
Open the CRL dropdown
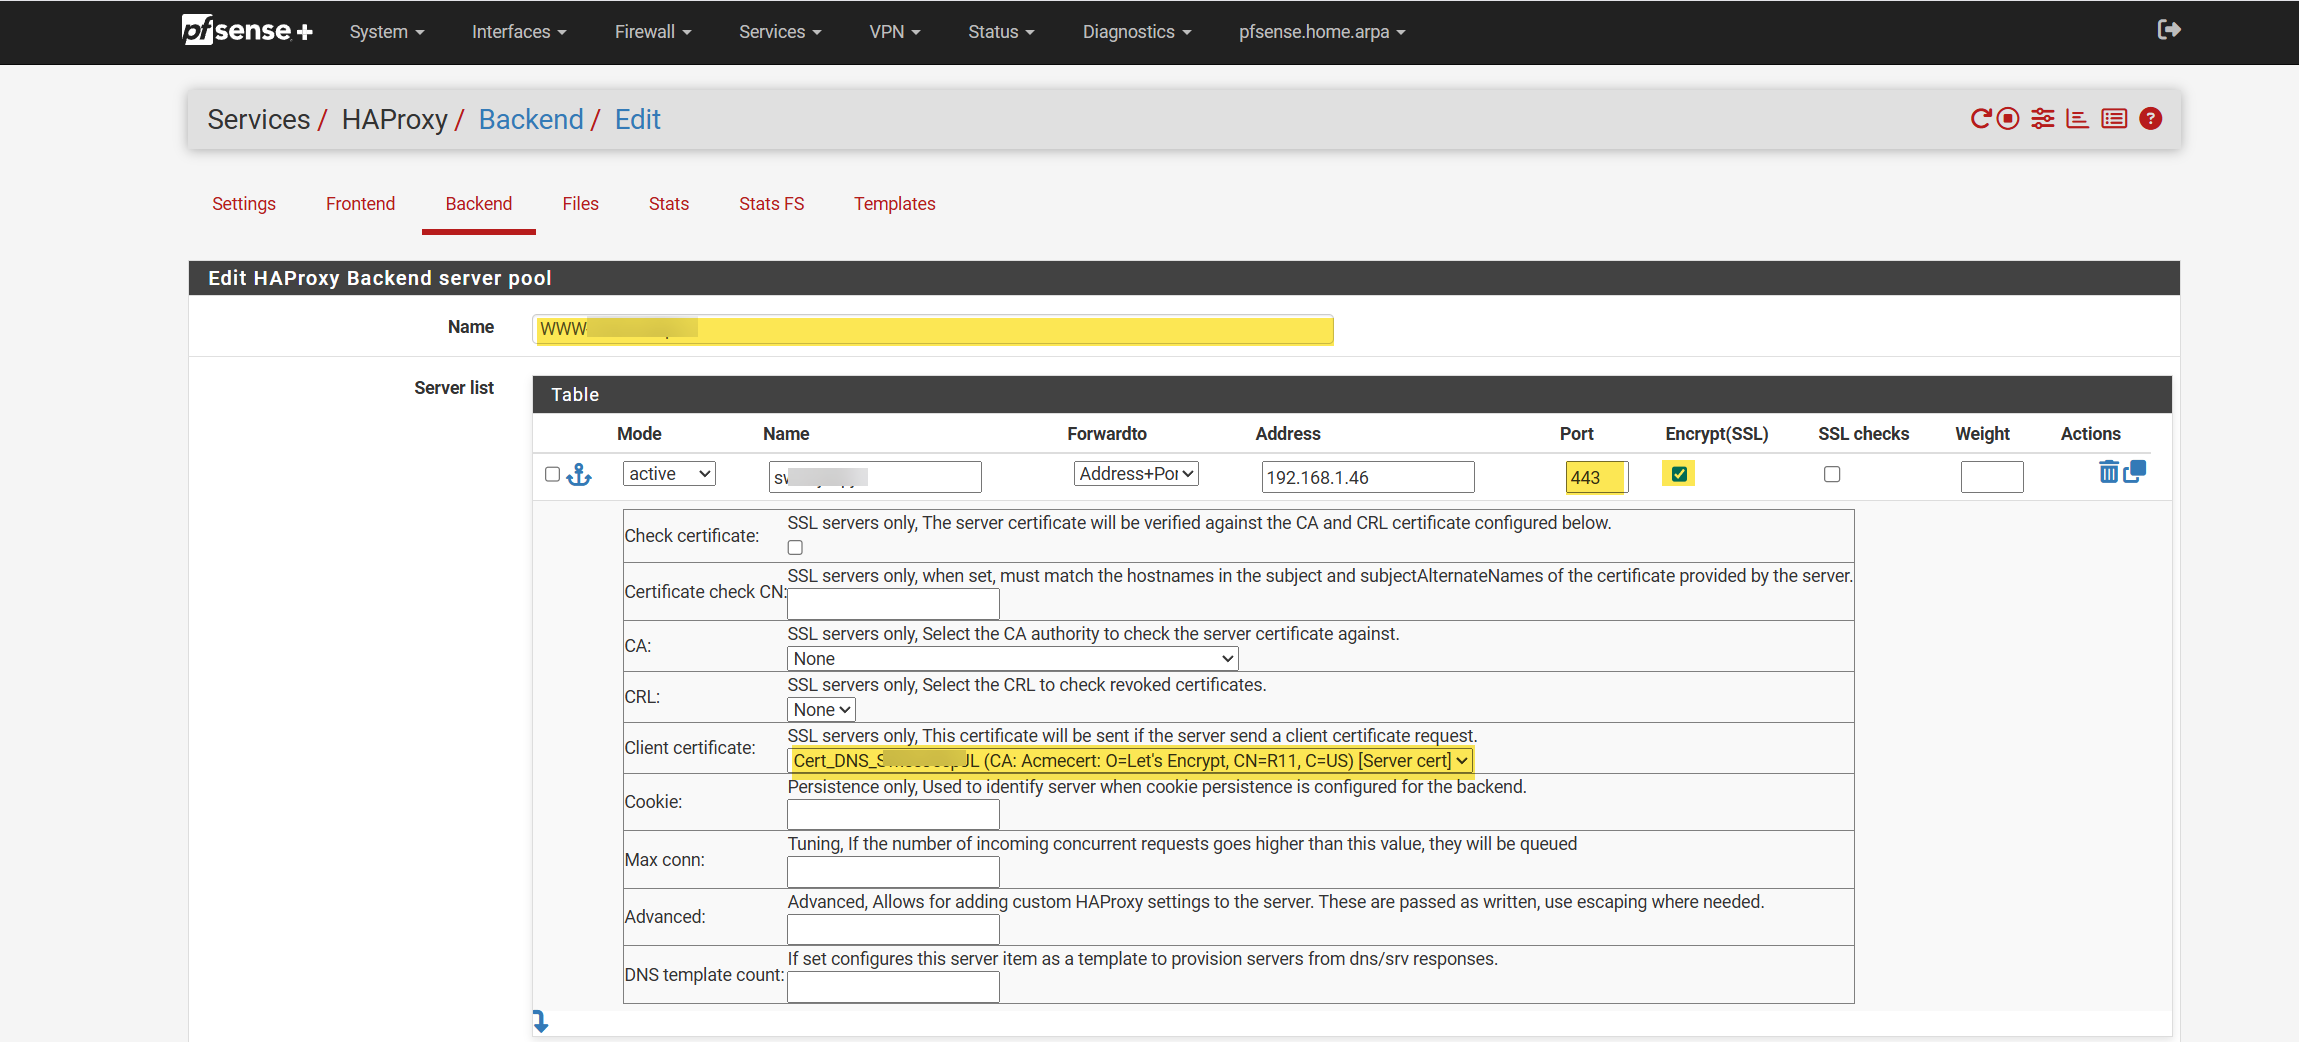[822, 709]
